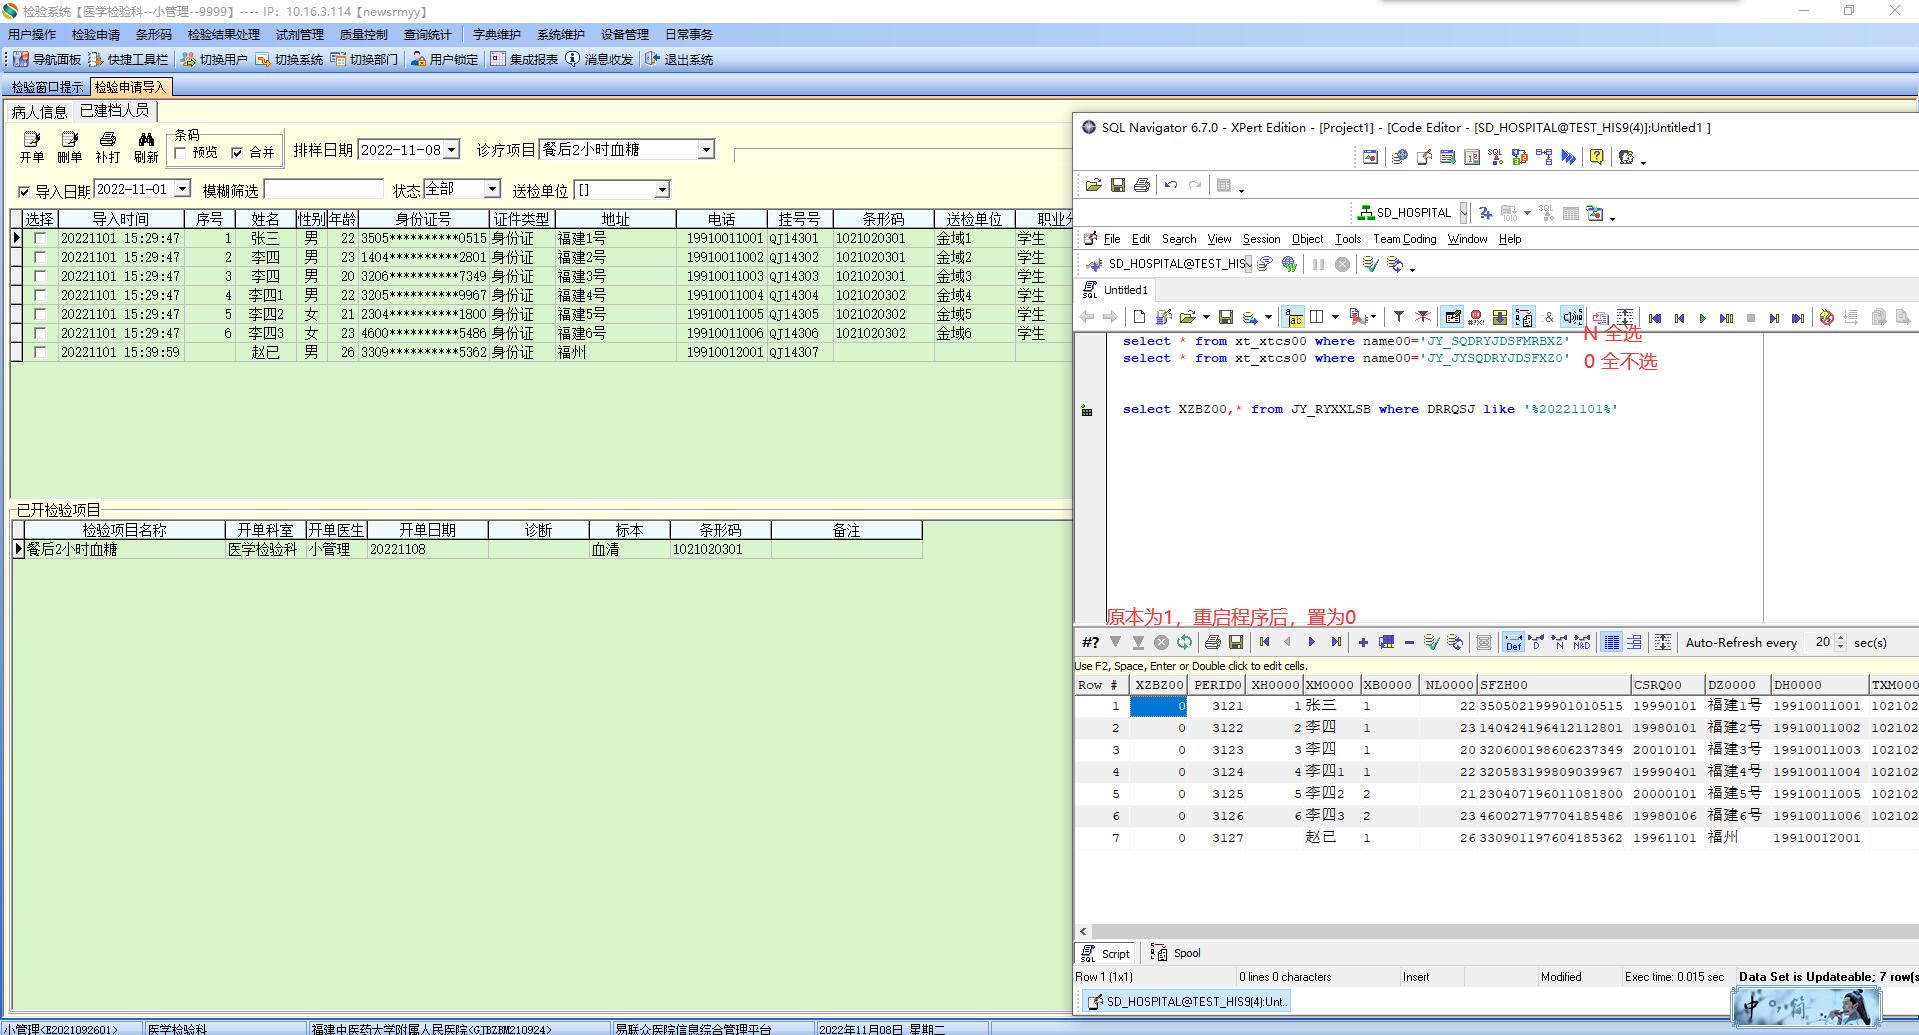1919x1035 pixels.
Task: Uncheck the 合并 merge checkbox
Action: point(237,153)
